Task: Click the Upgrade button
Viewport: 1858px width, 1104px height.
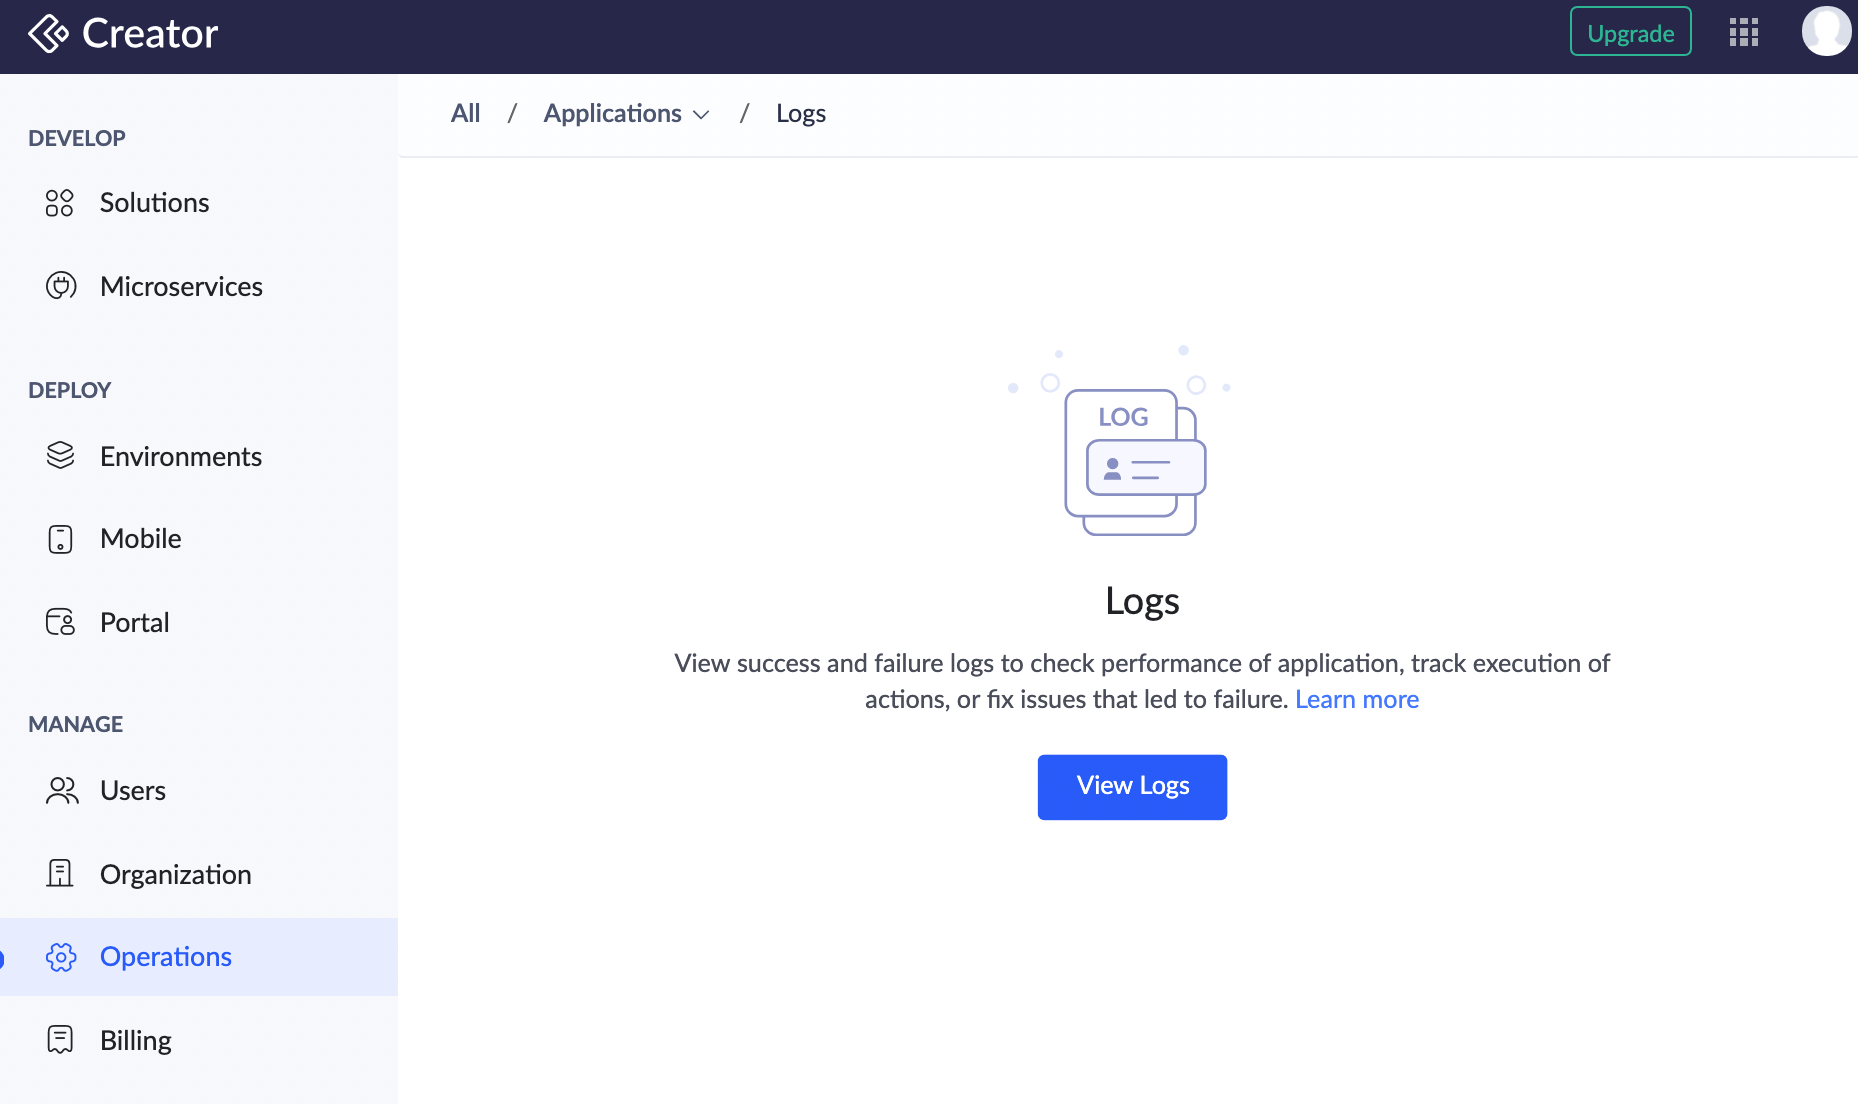Action: [x=1630, y=32]
